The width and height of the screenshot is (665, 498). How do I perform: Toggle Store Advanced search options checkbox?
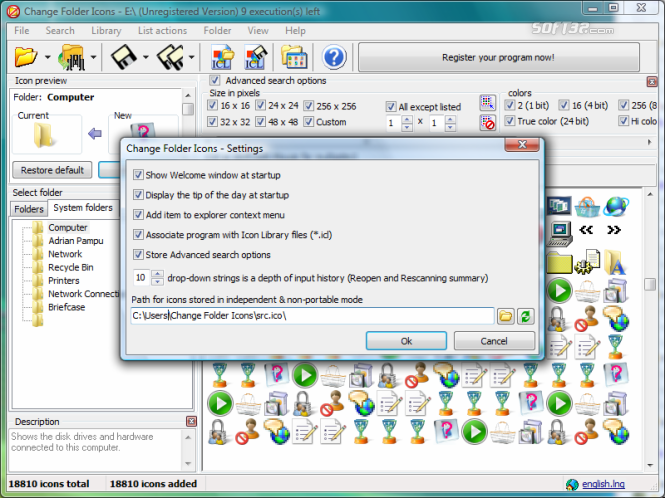click(138, 254)
